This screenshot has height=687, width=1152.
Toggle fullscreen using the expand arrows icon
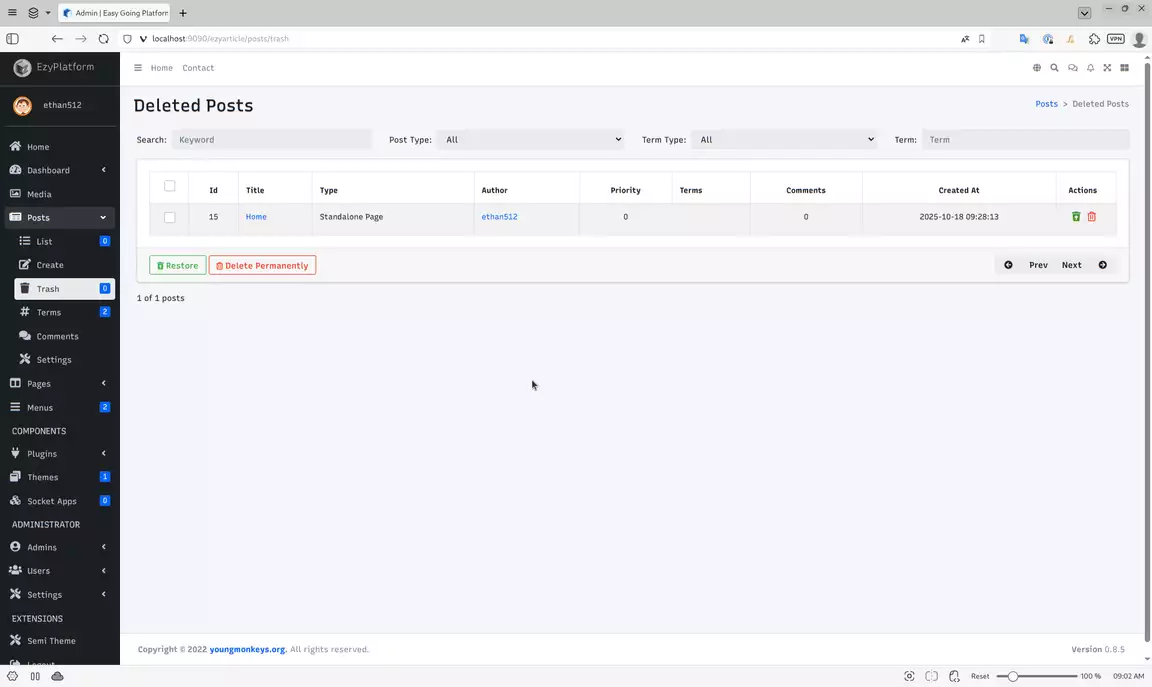click(1107, 68)
